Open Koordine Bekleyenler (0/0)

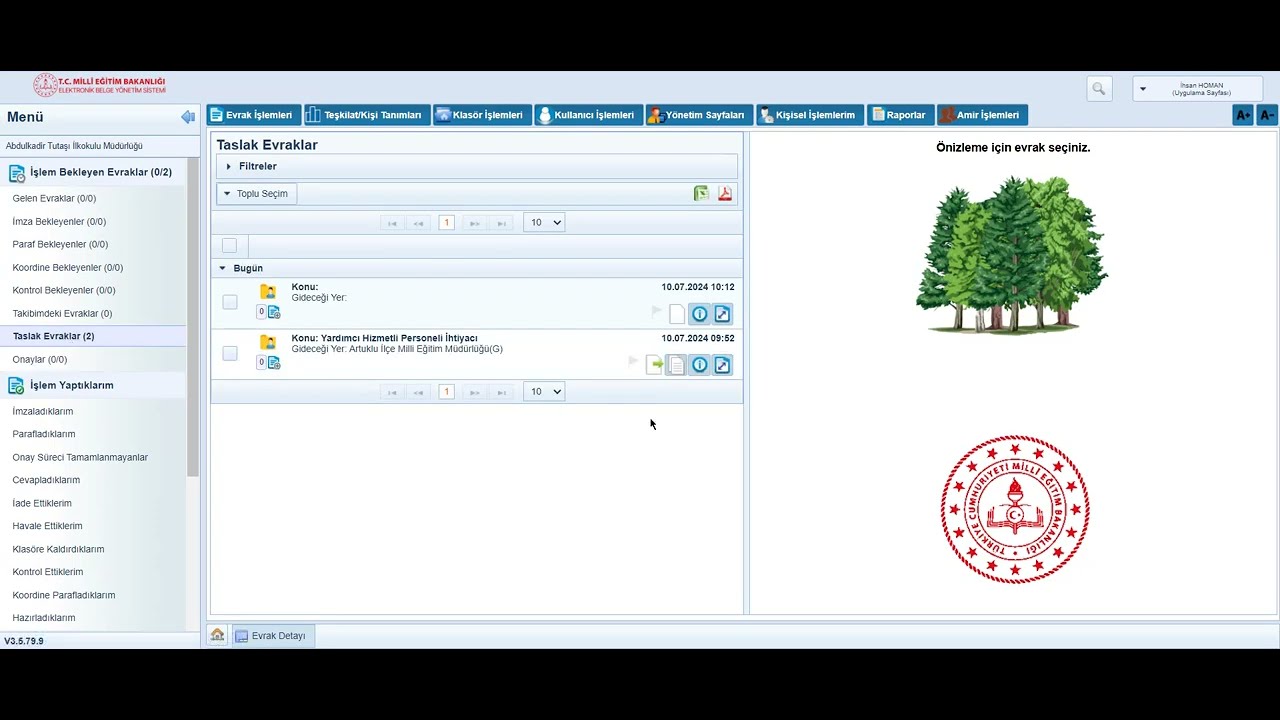coord(67,267)
